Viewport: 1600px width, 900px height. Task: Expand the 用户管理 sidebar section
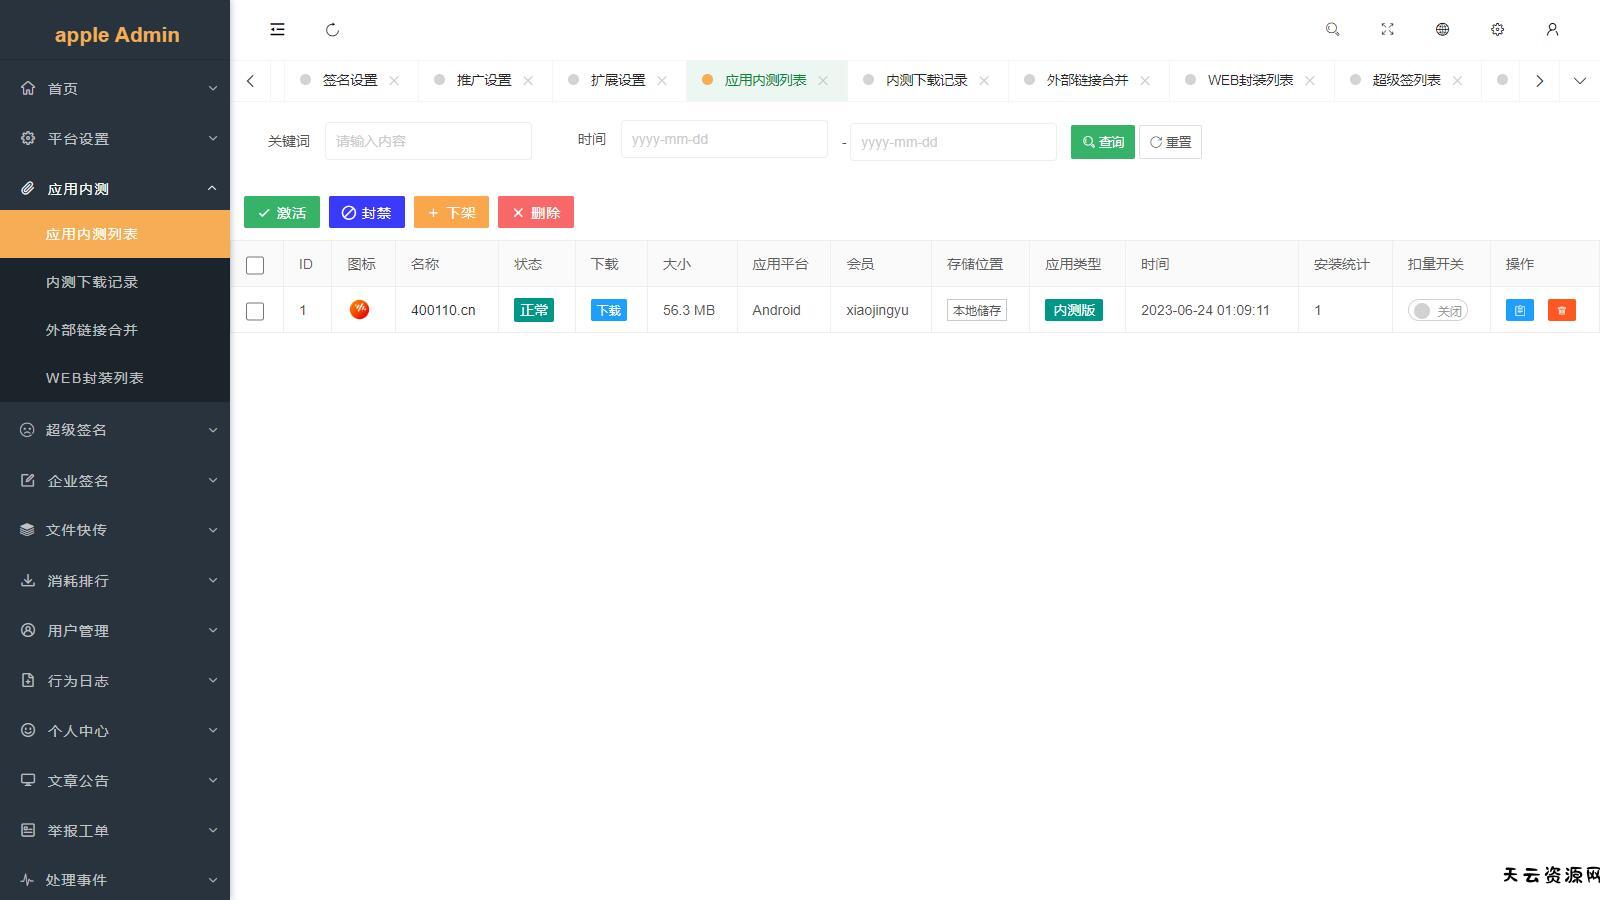(x=115, y=631)
